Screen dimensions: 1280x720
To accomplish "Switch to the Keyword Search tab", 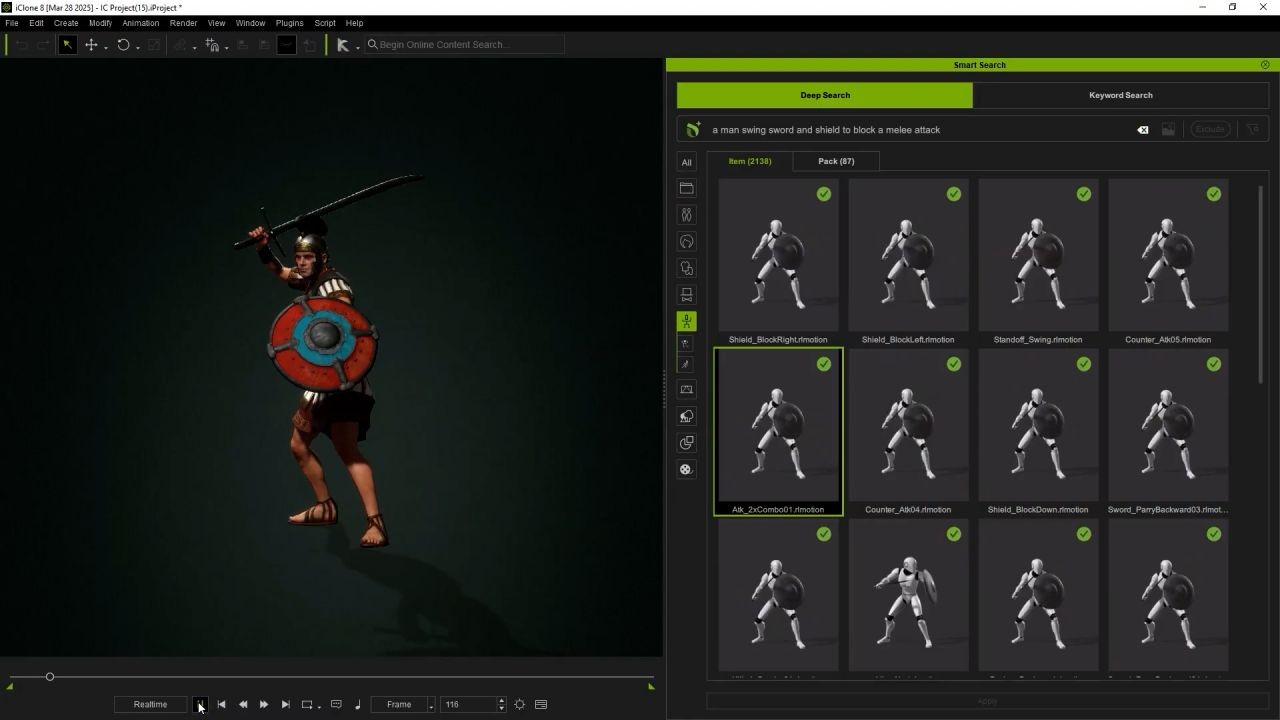I will tap(1120, 95).
